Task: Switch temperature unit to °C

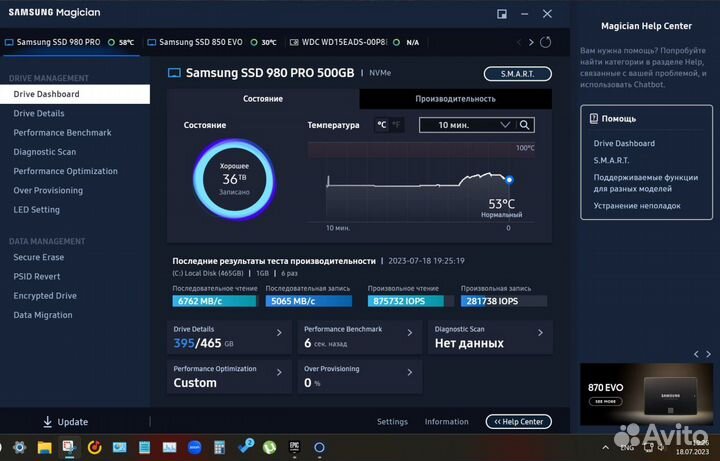Action: coord(382,125)
